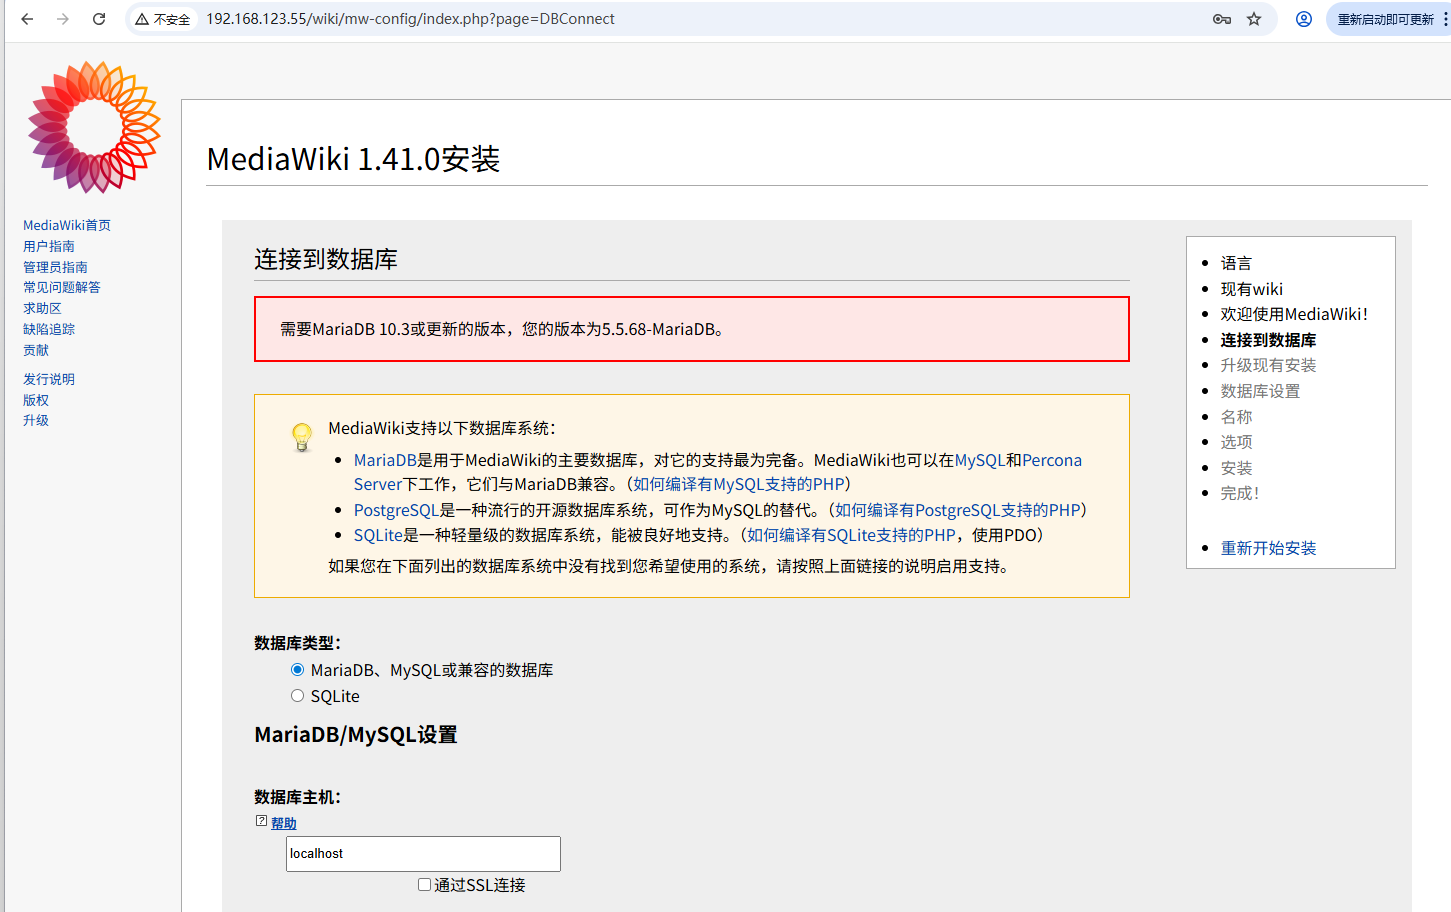Select the SQLite database radio option

point(297,696)
